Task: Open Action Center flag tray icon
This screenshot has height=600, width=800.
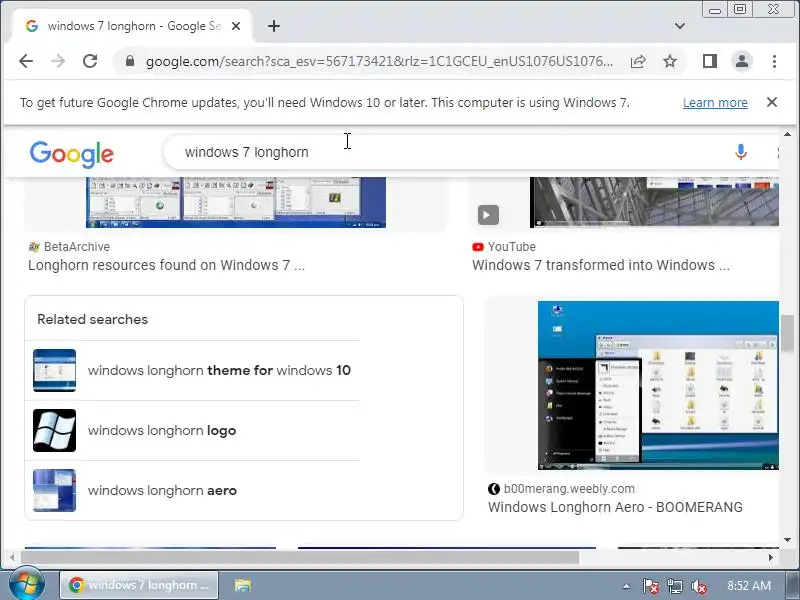Action: click(x=651, y=586)
